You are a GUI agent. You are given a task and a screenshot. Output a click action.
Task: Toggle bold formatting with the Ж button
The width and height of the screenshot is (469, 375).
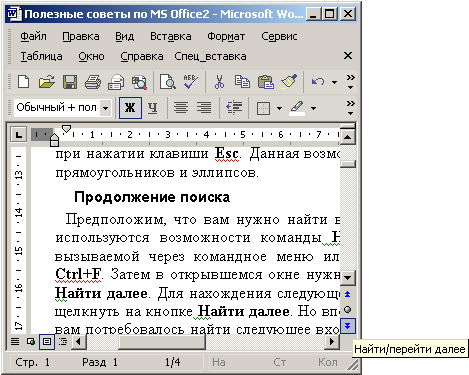tap(130, 108)
